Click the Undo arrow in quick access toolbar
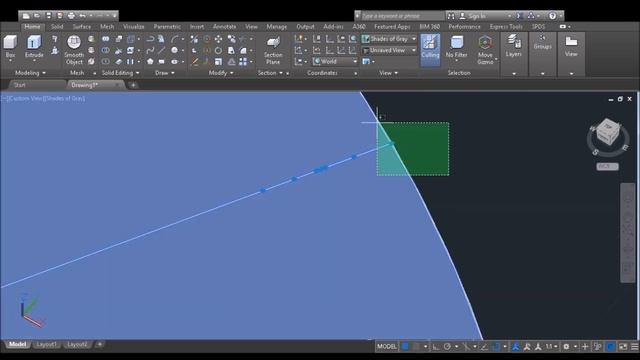The width and height of the screenshot is (640, 360). (82, 16)
